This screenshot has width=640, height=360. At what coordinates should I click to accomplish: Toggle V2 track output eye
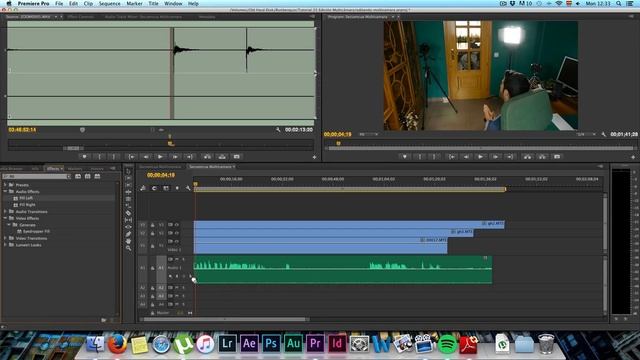pyautogui.click(x=177, y=233)
